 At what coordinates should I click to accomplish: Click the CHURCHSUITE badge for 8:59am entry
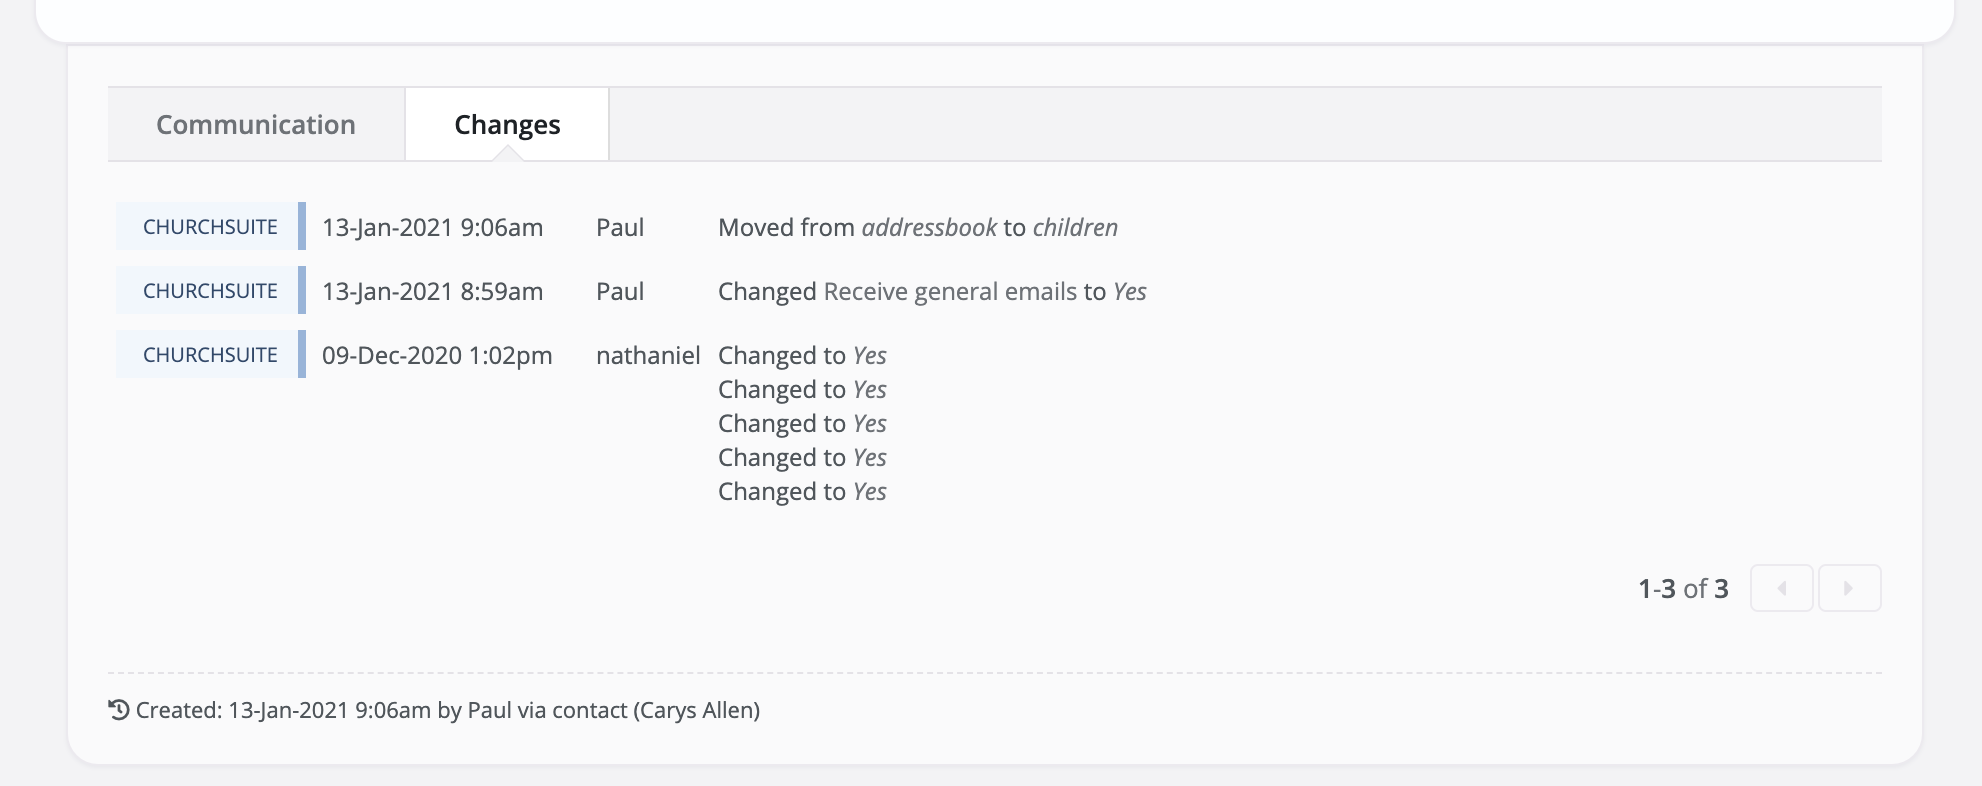(210, 291)
